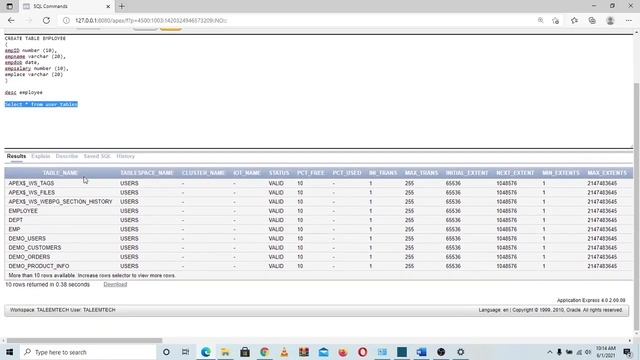Switch to the Explain tab
The height and width of the screenshot is (360, 640).
pos(40,156)
